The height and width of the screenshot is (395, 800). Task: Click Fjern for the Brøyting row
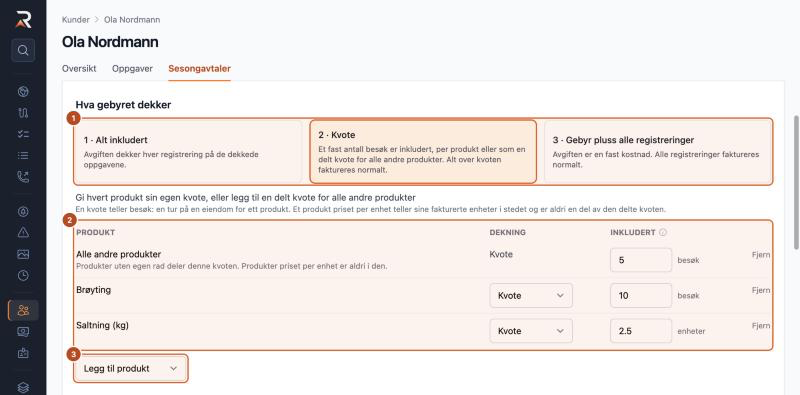click(761, 290)
